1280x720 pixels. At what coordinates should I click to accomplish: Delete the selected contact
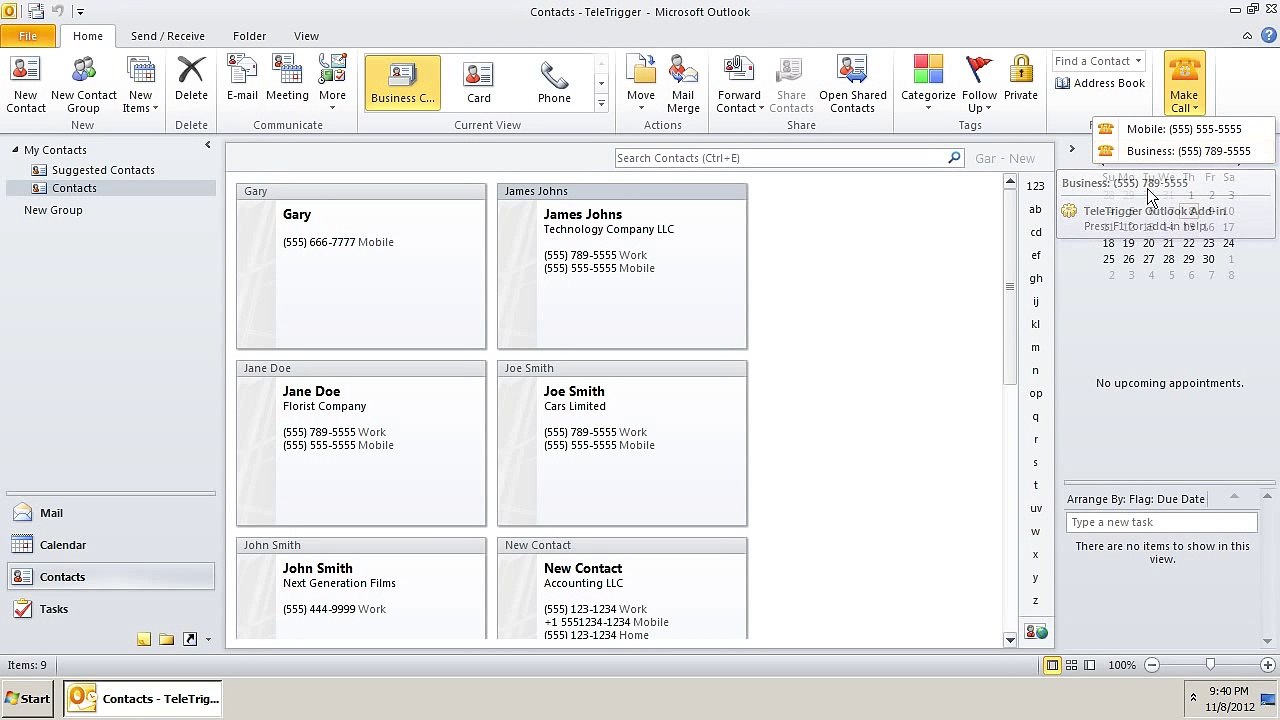[191, 80]
